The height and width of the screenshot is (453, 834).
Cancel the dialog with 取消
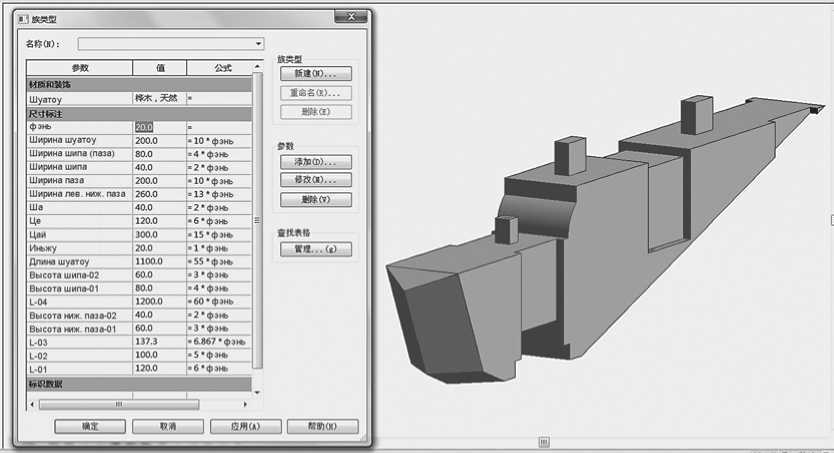pos(168,426)
